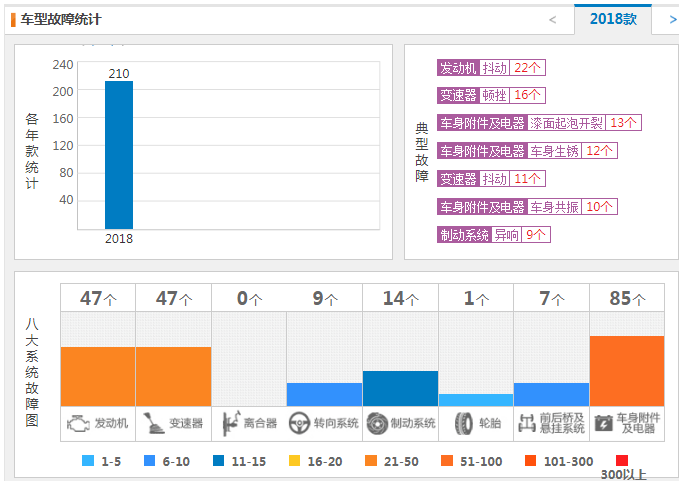Image resolution: width=679 pixels, height=481 pixels.
Task: Select the 2018款 tab
Action: coord(613,19)
